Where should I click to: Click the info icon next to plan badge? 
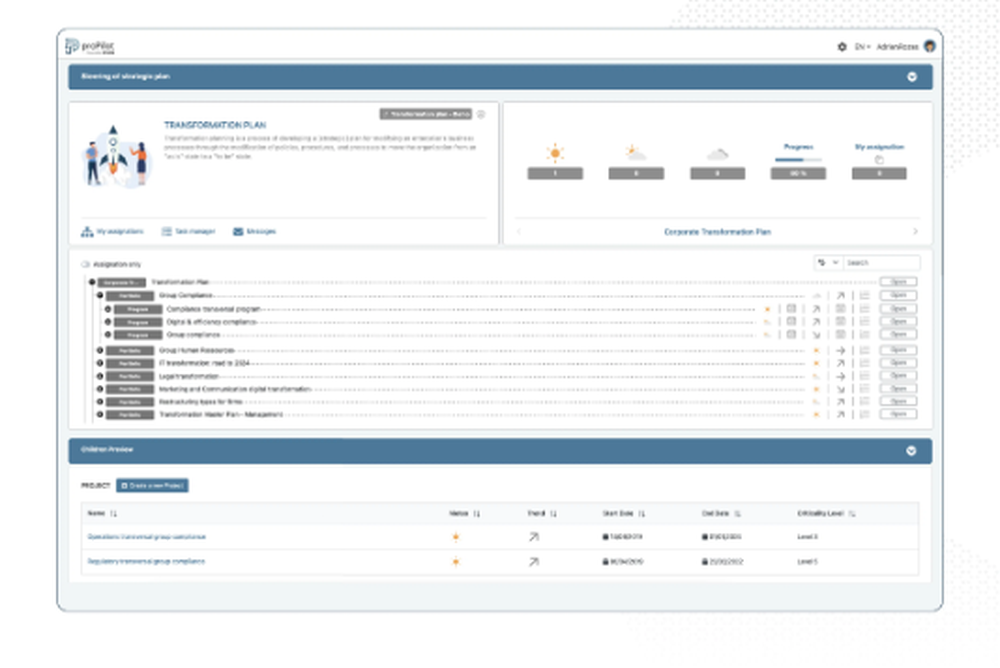click(481, 114)
